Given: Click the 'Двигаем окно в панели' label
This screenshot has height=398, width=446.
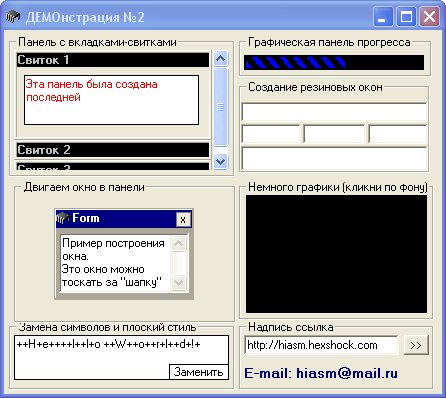Looking at the screenshot, I should tap(84, 187).
